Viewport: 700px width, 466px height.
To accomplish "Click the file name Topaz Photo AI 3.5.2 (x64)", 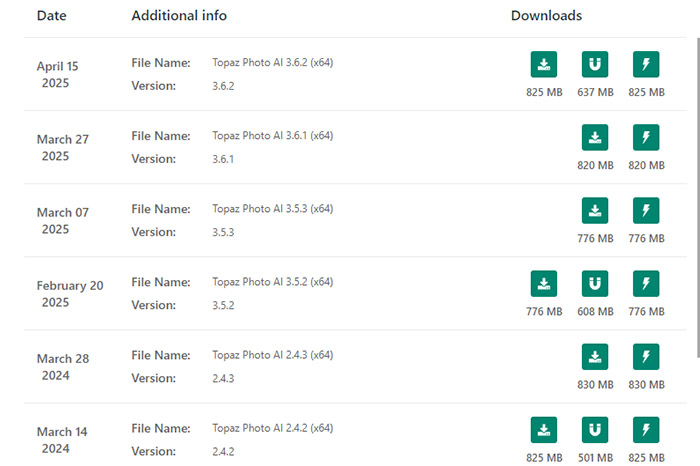I will point(273,282).
